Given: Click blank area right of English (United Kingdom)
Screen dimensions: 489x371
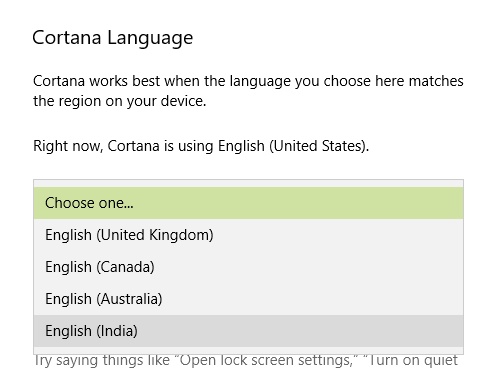Looking at the screenshot, I should point(338,235).
